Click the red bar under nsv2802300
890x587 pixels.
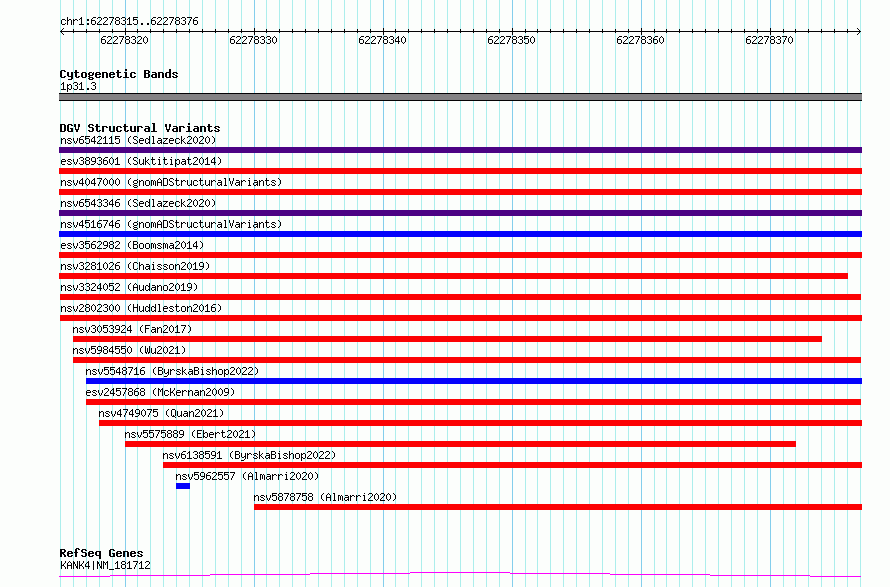(460, 318)
